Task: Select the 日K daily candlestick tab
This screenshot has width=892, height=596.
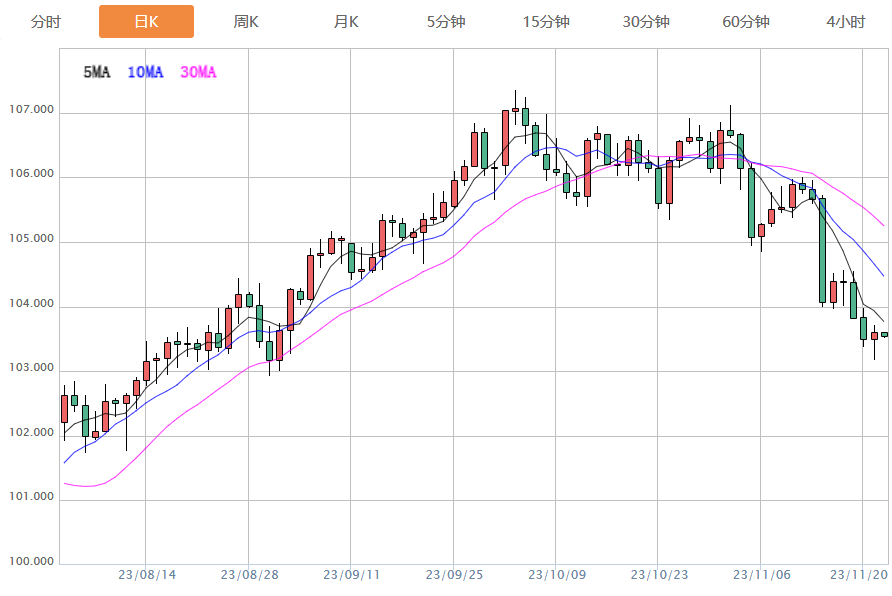Action: 146,22
